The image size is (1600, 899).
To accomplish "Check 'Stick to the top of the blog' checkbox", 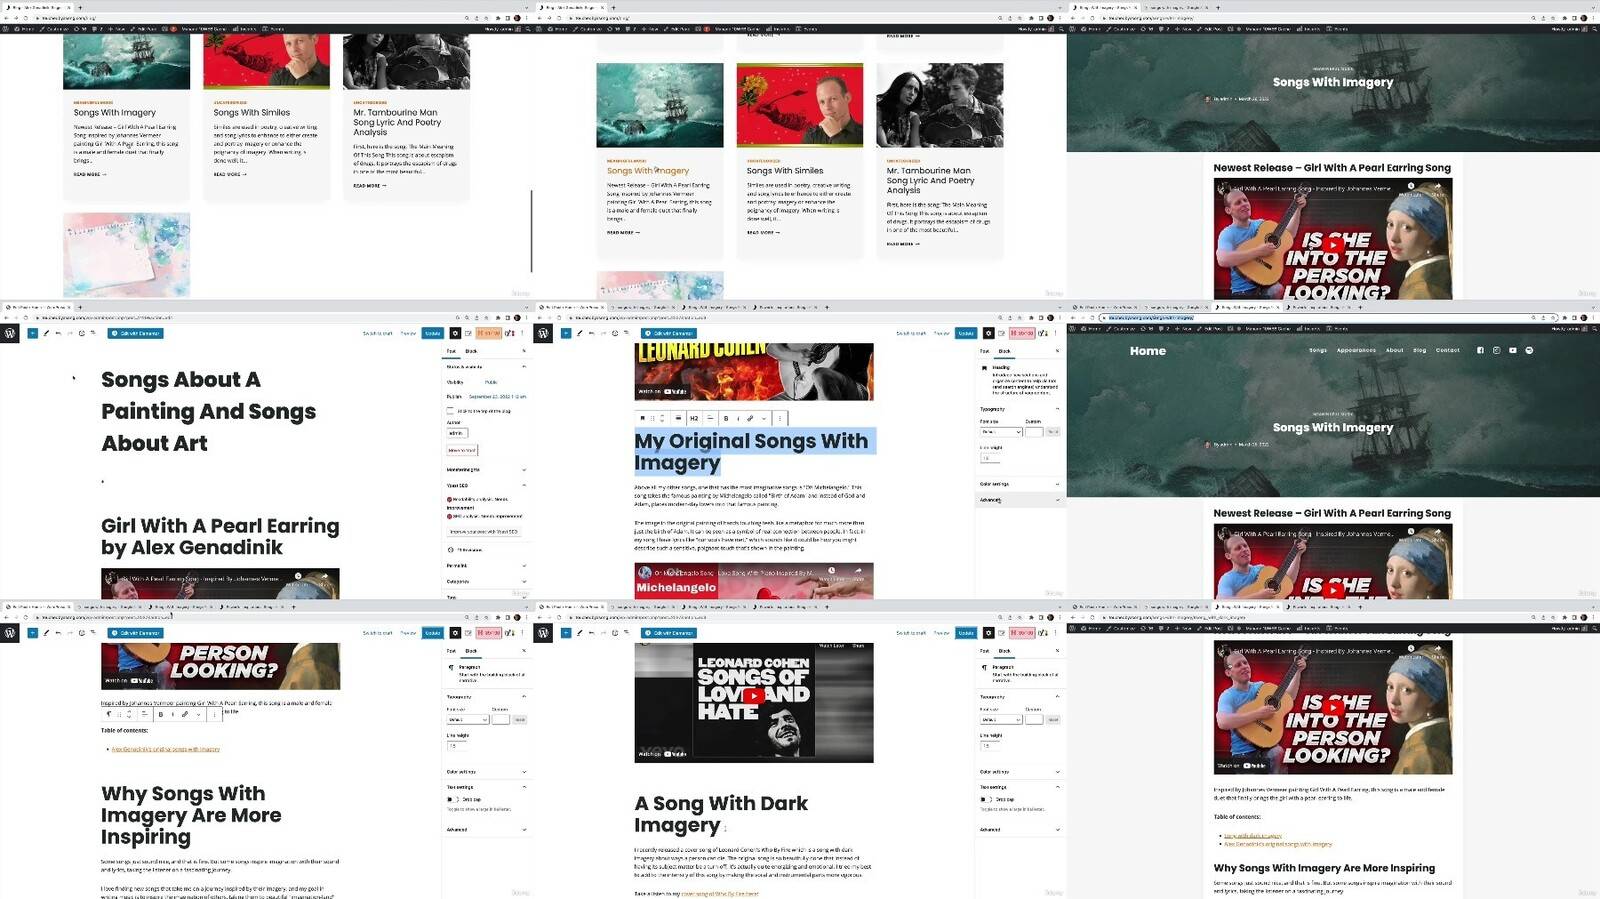I will [x=450, y=411].
